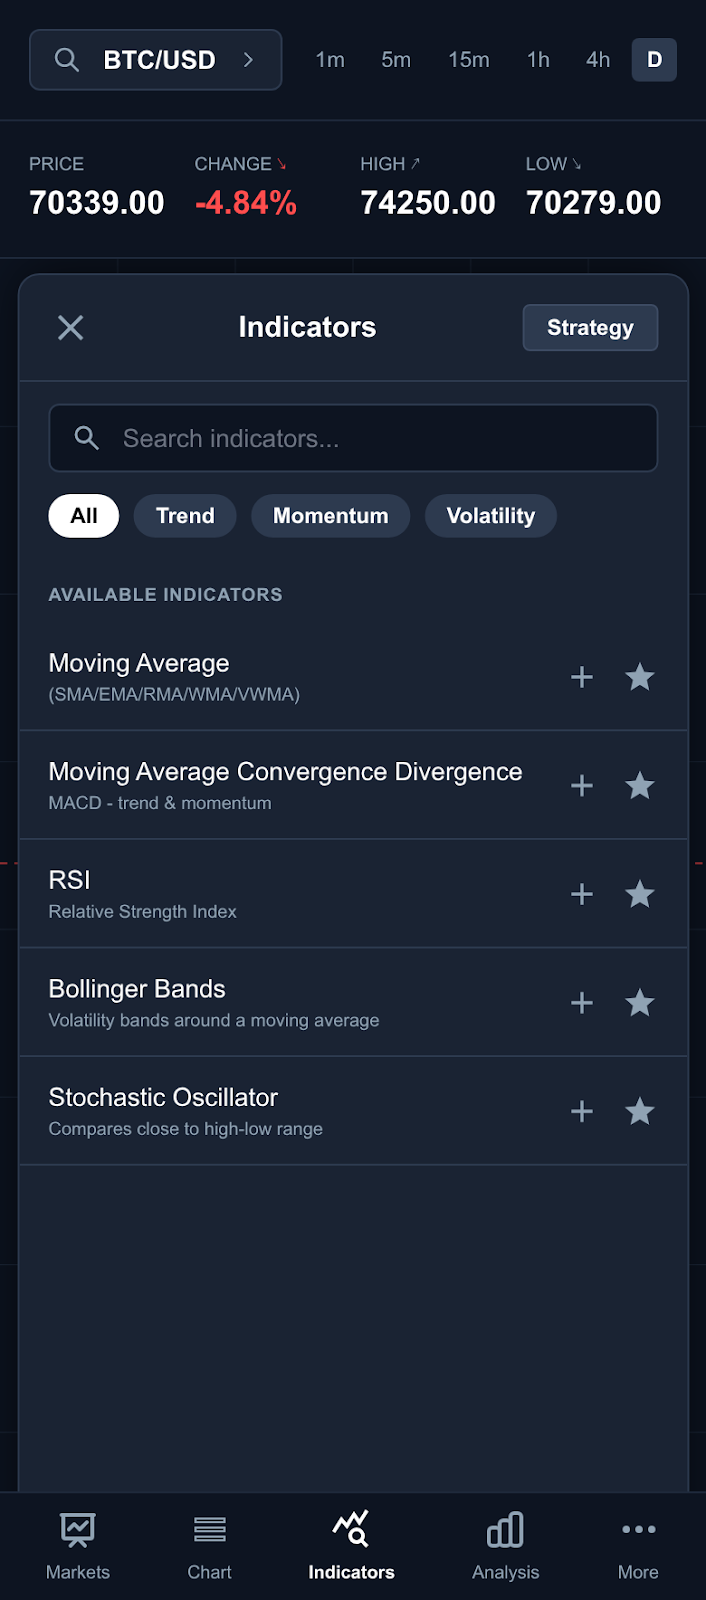Filter indicators by Momentum category
Screen dimensions: 706x1600
[330, 516]
